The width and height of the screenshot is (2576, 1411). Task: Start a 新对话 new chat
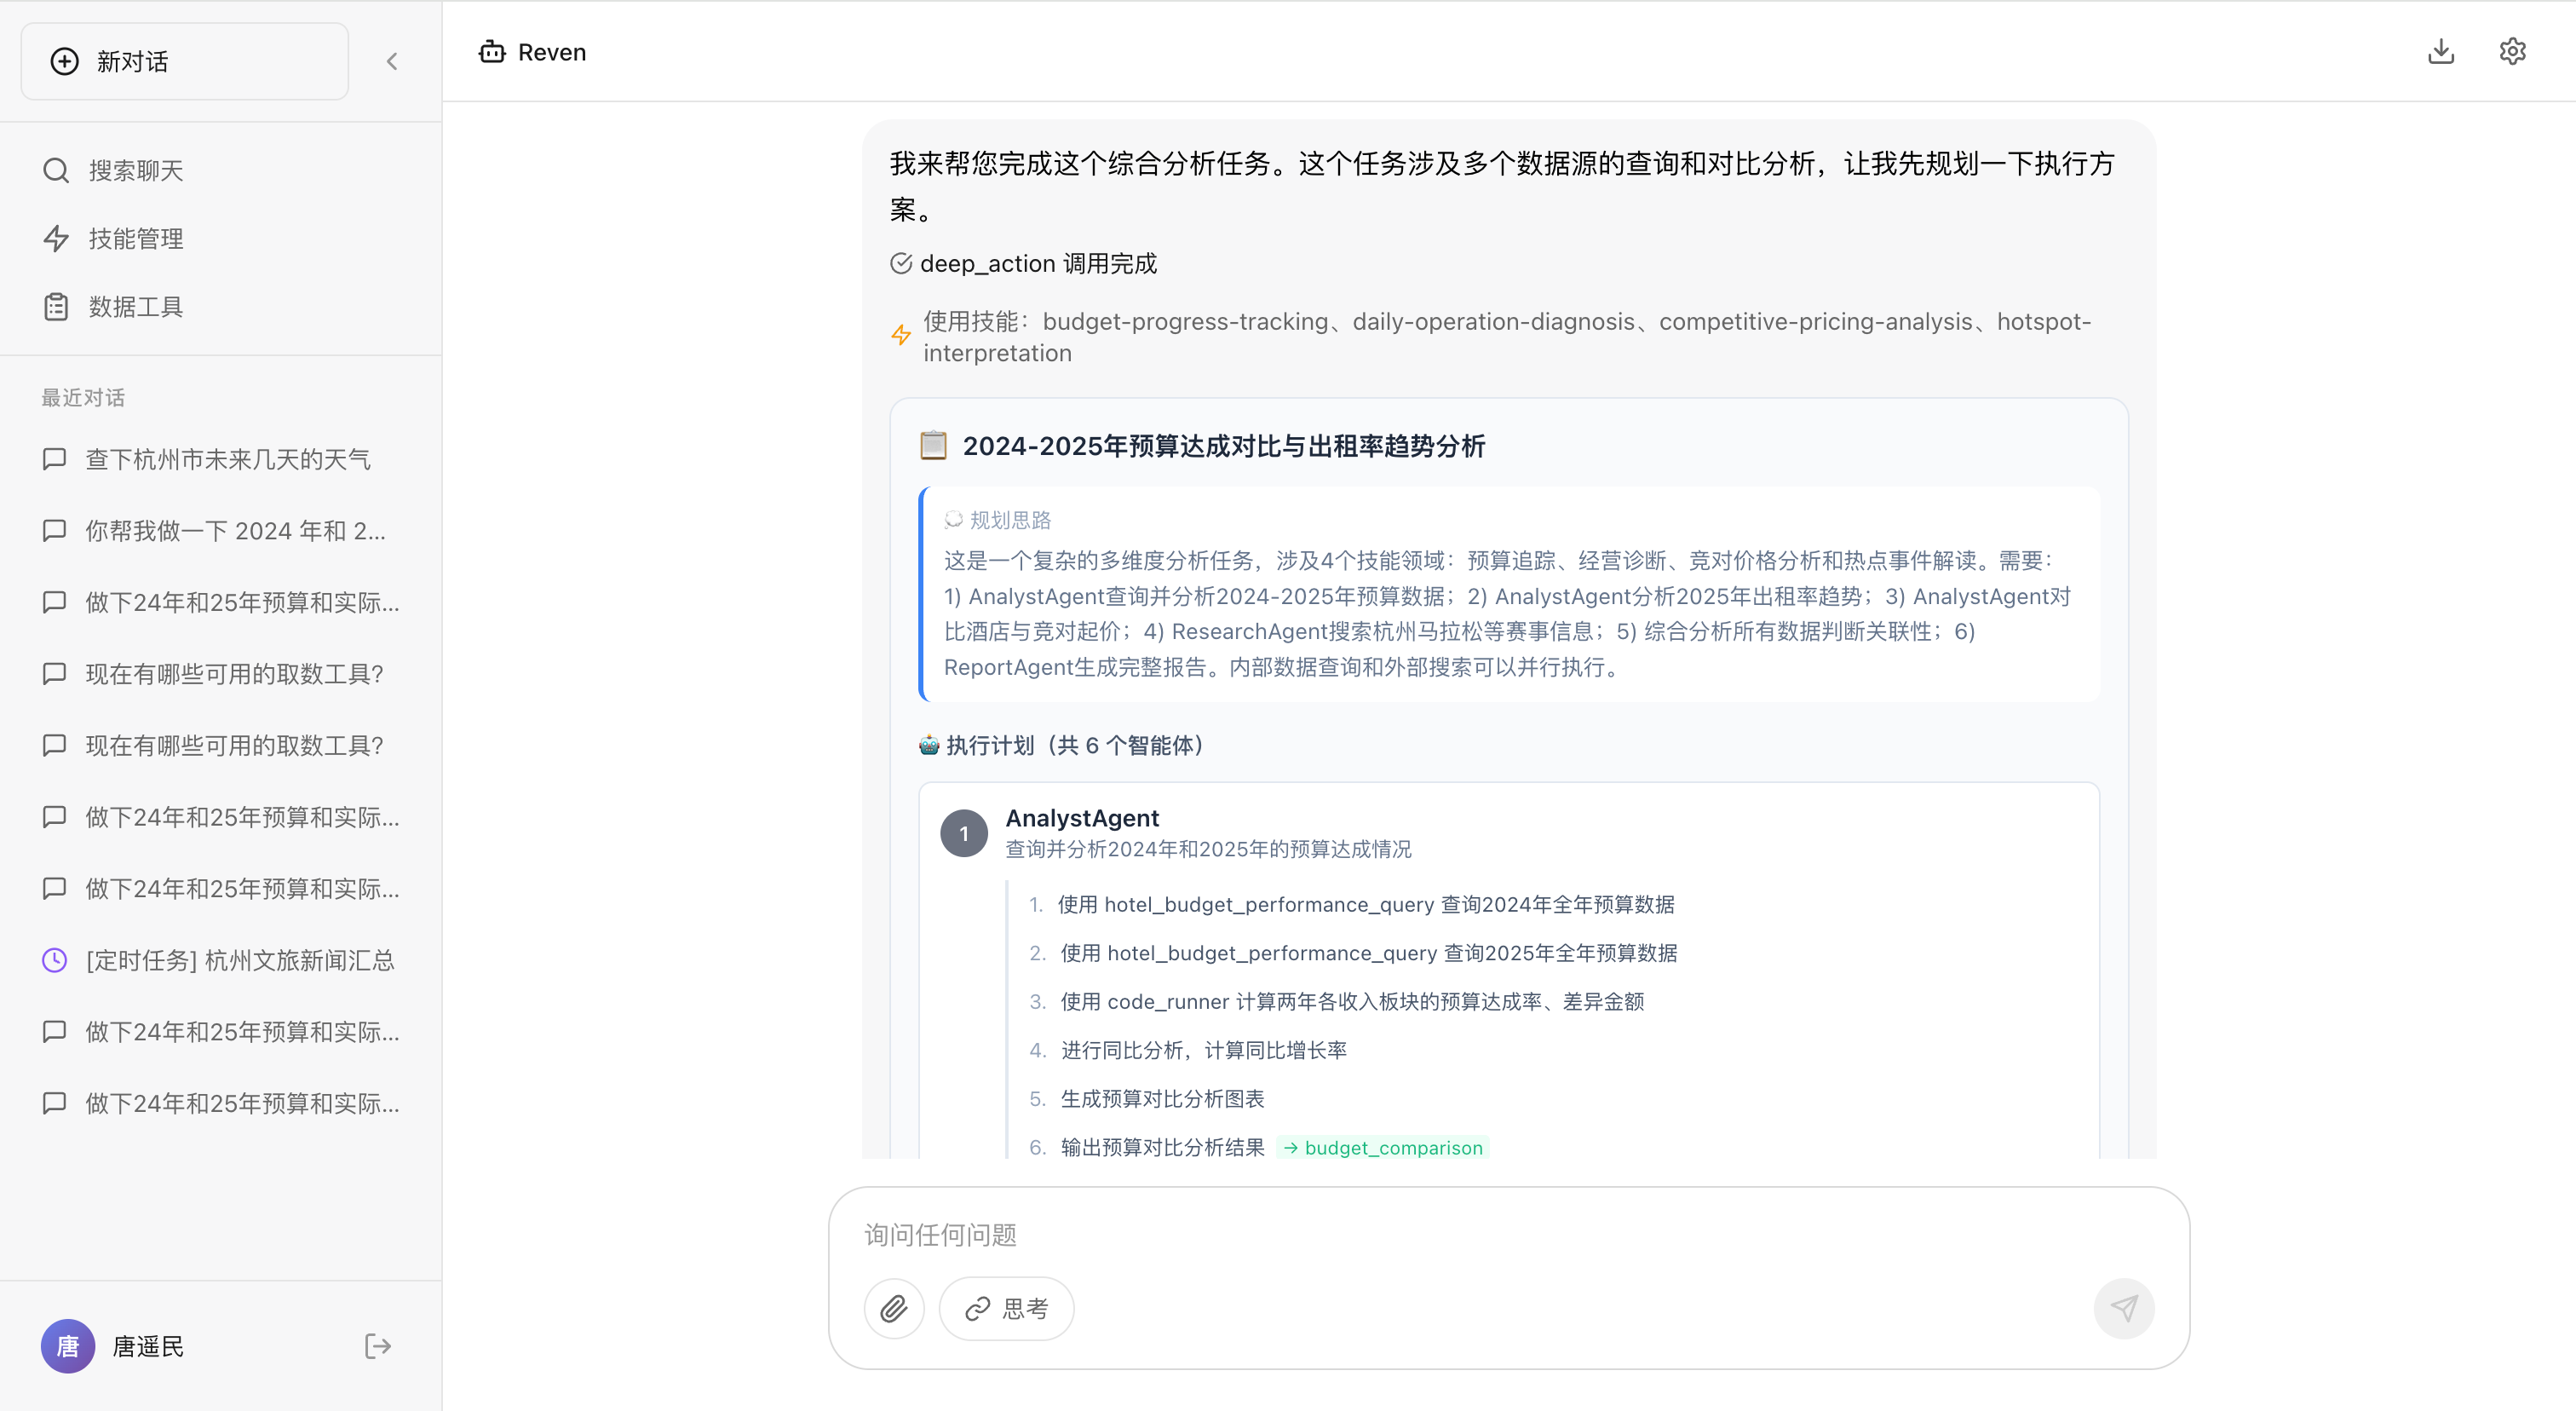tap(184, 60)
